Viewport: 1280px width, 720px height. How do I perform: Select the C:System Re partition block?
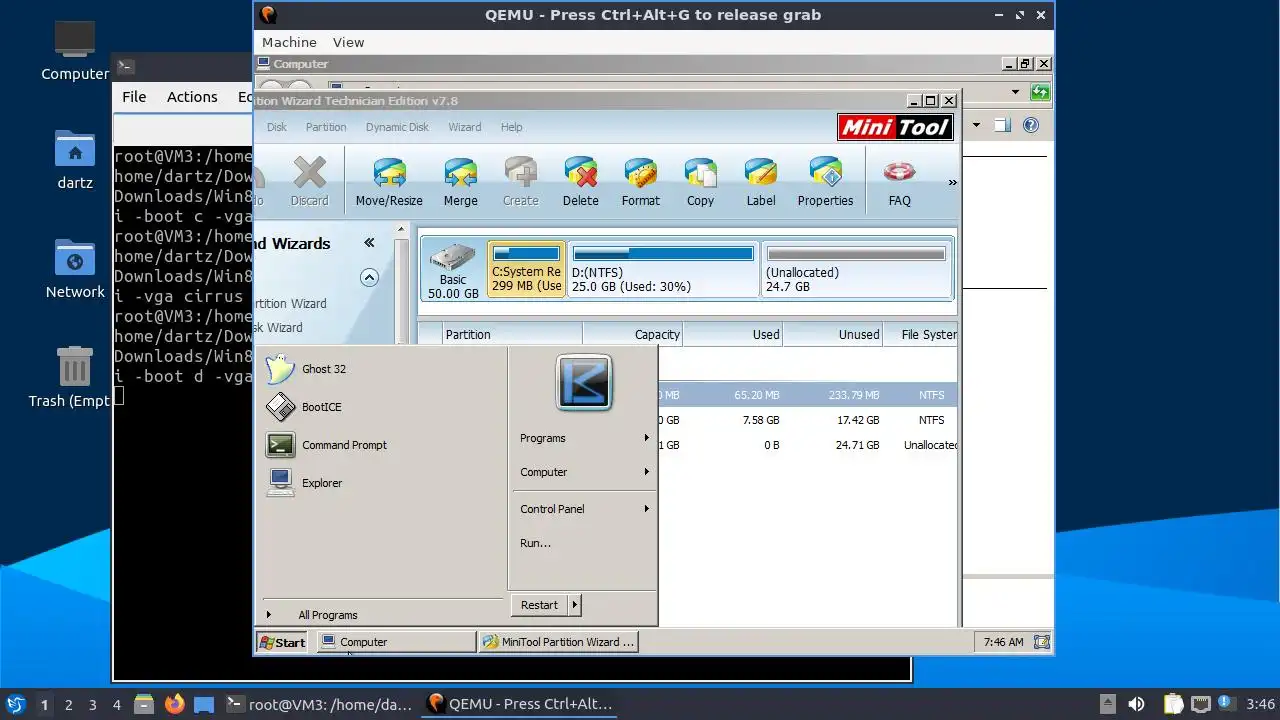pyautogui.click(x=527, y=270)
